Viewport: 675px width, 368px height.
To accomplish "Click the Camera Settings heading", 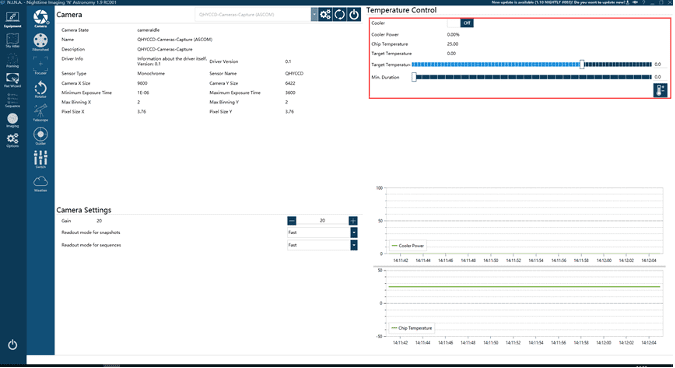I will click(x=84, y=210).
